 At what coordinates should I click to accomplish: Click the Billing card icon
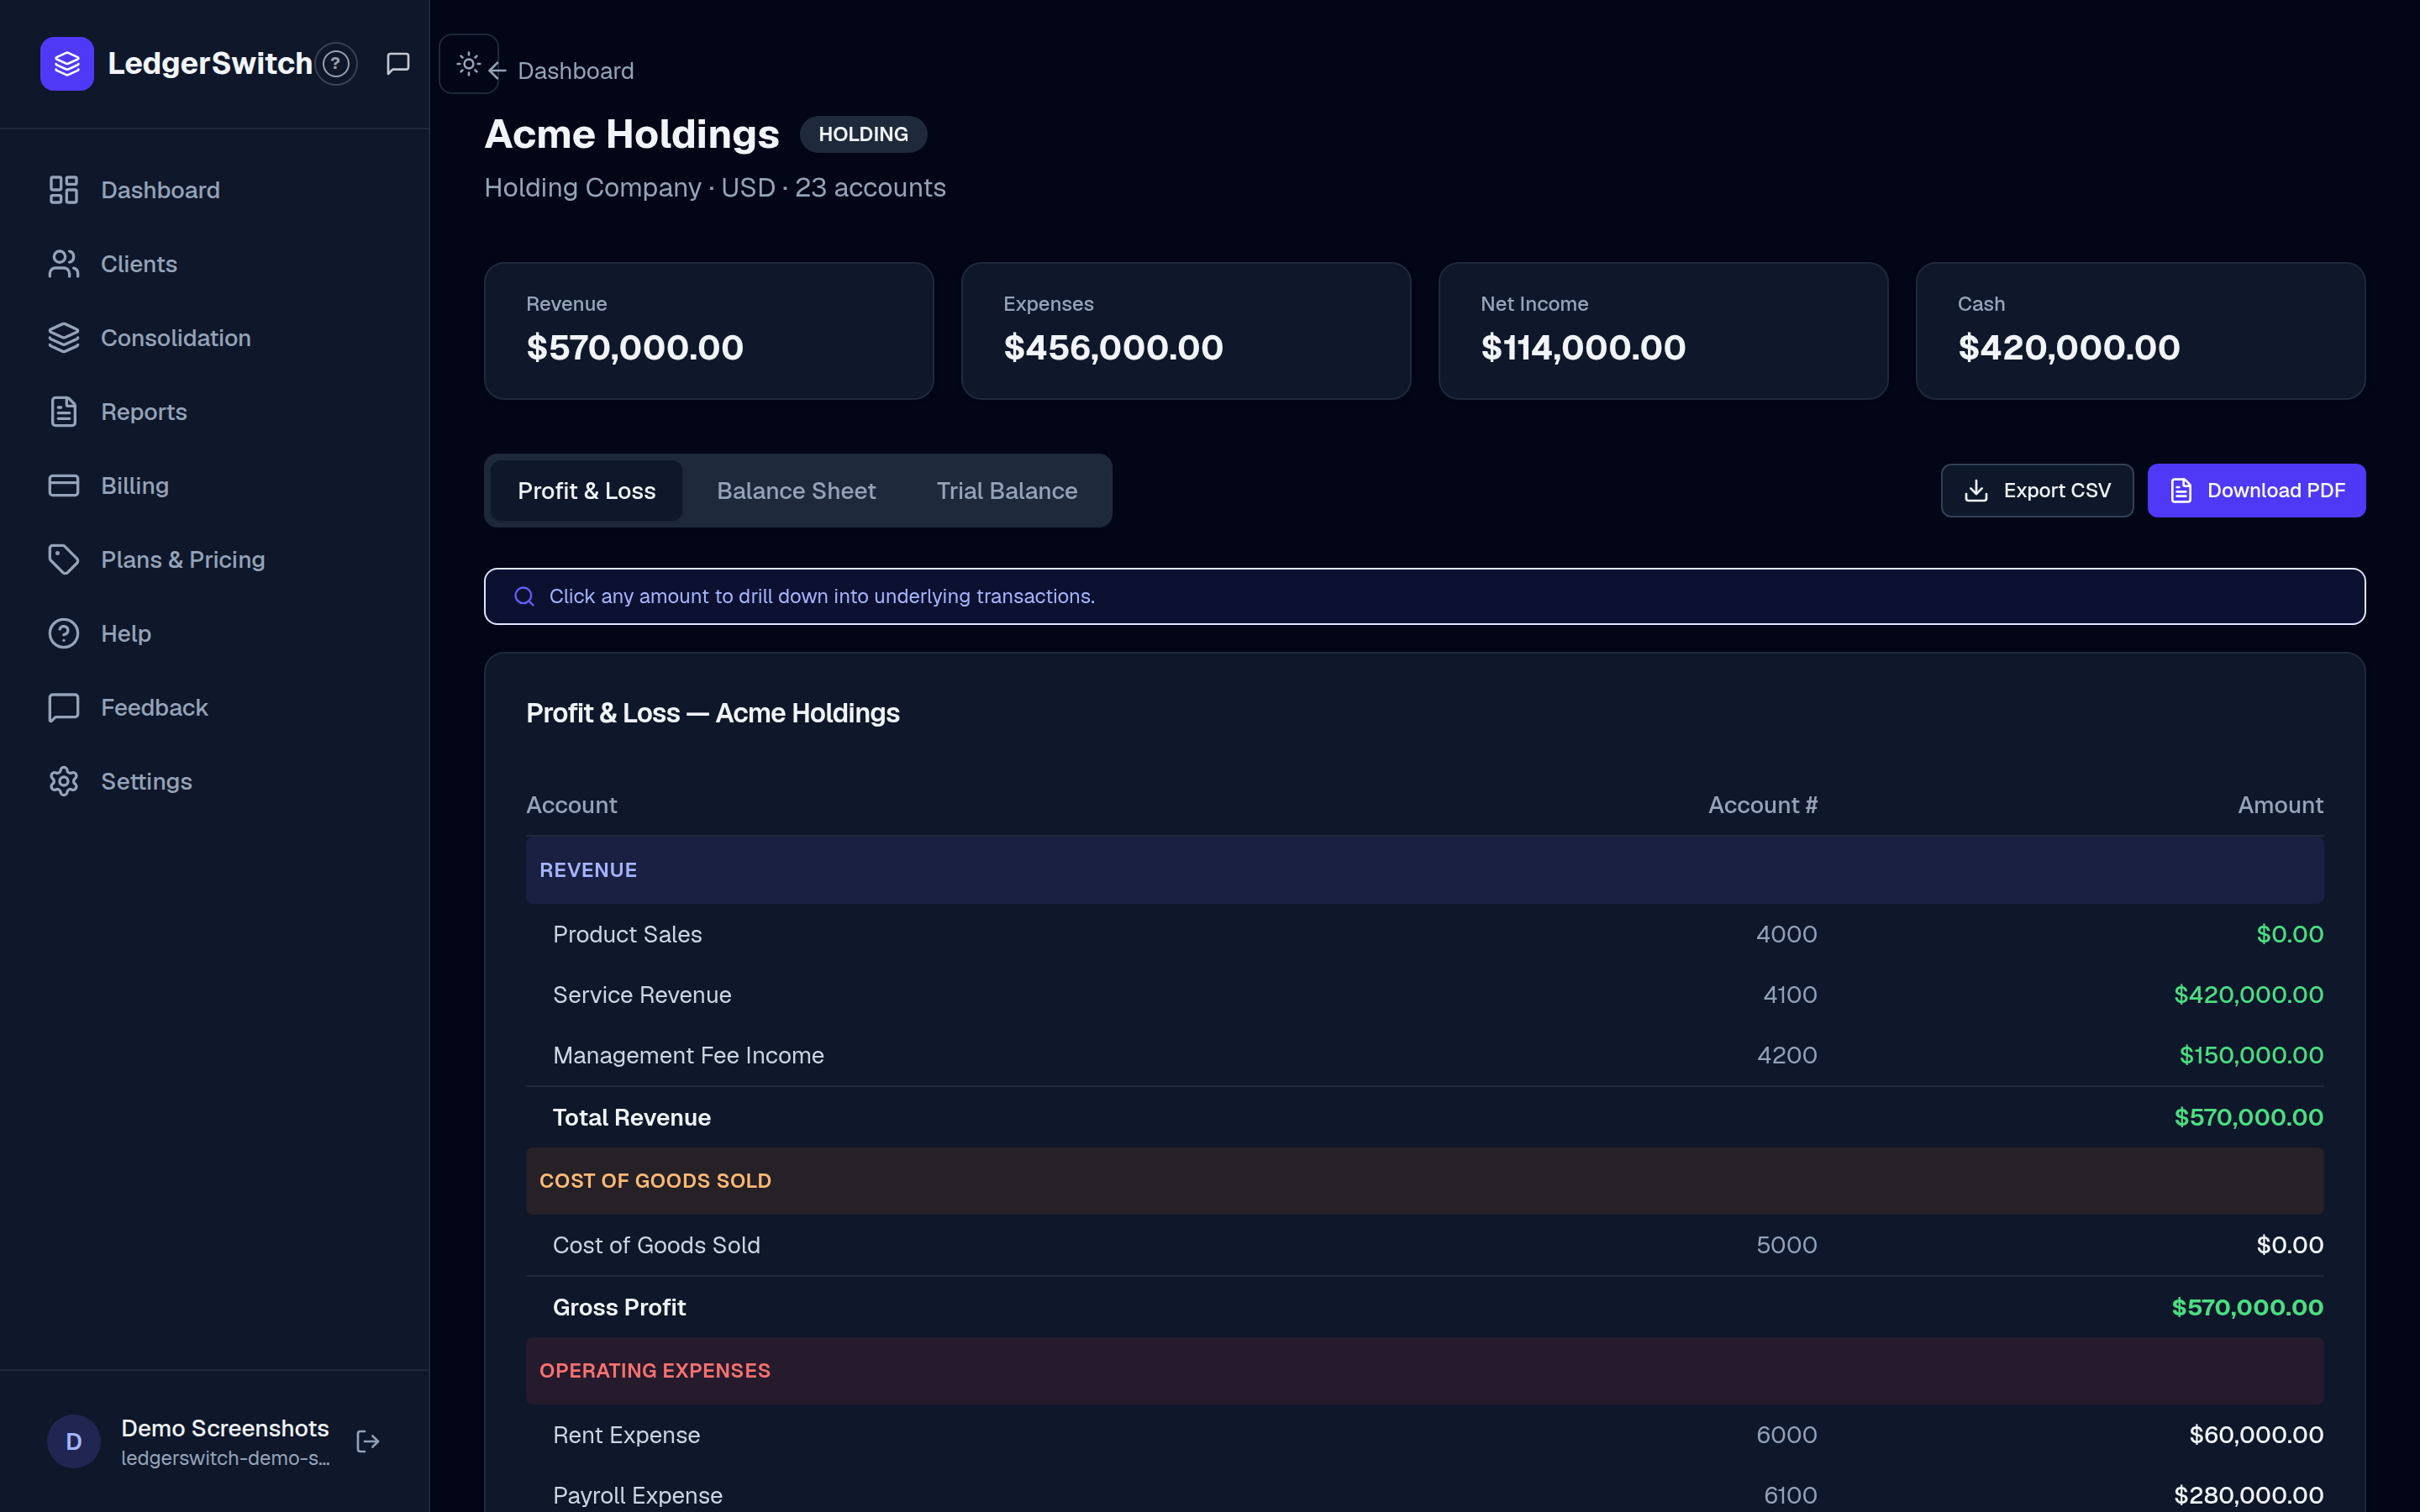pos(64,486)
